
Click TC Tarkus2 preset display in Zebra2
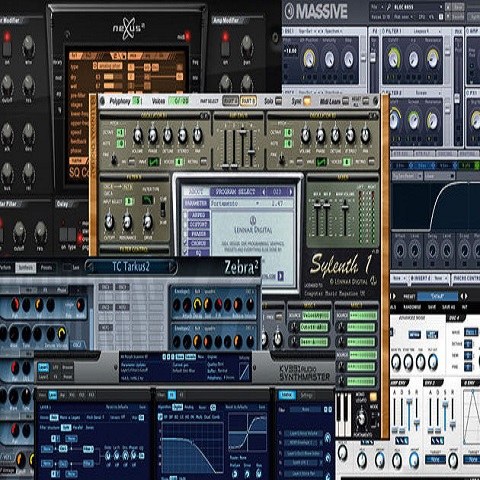pyautogui.click(x=131, y=267)
